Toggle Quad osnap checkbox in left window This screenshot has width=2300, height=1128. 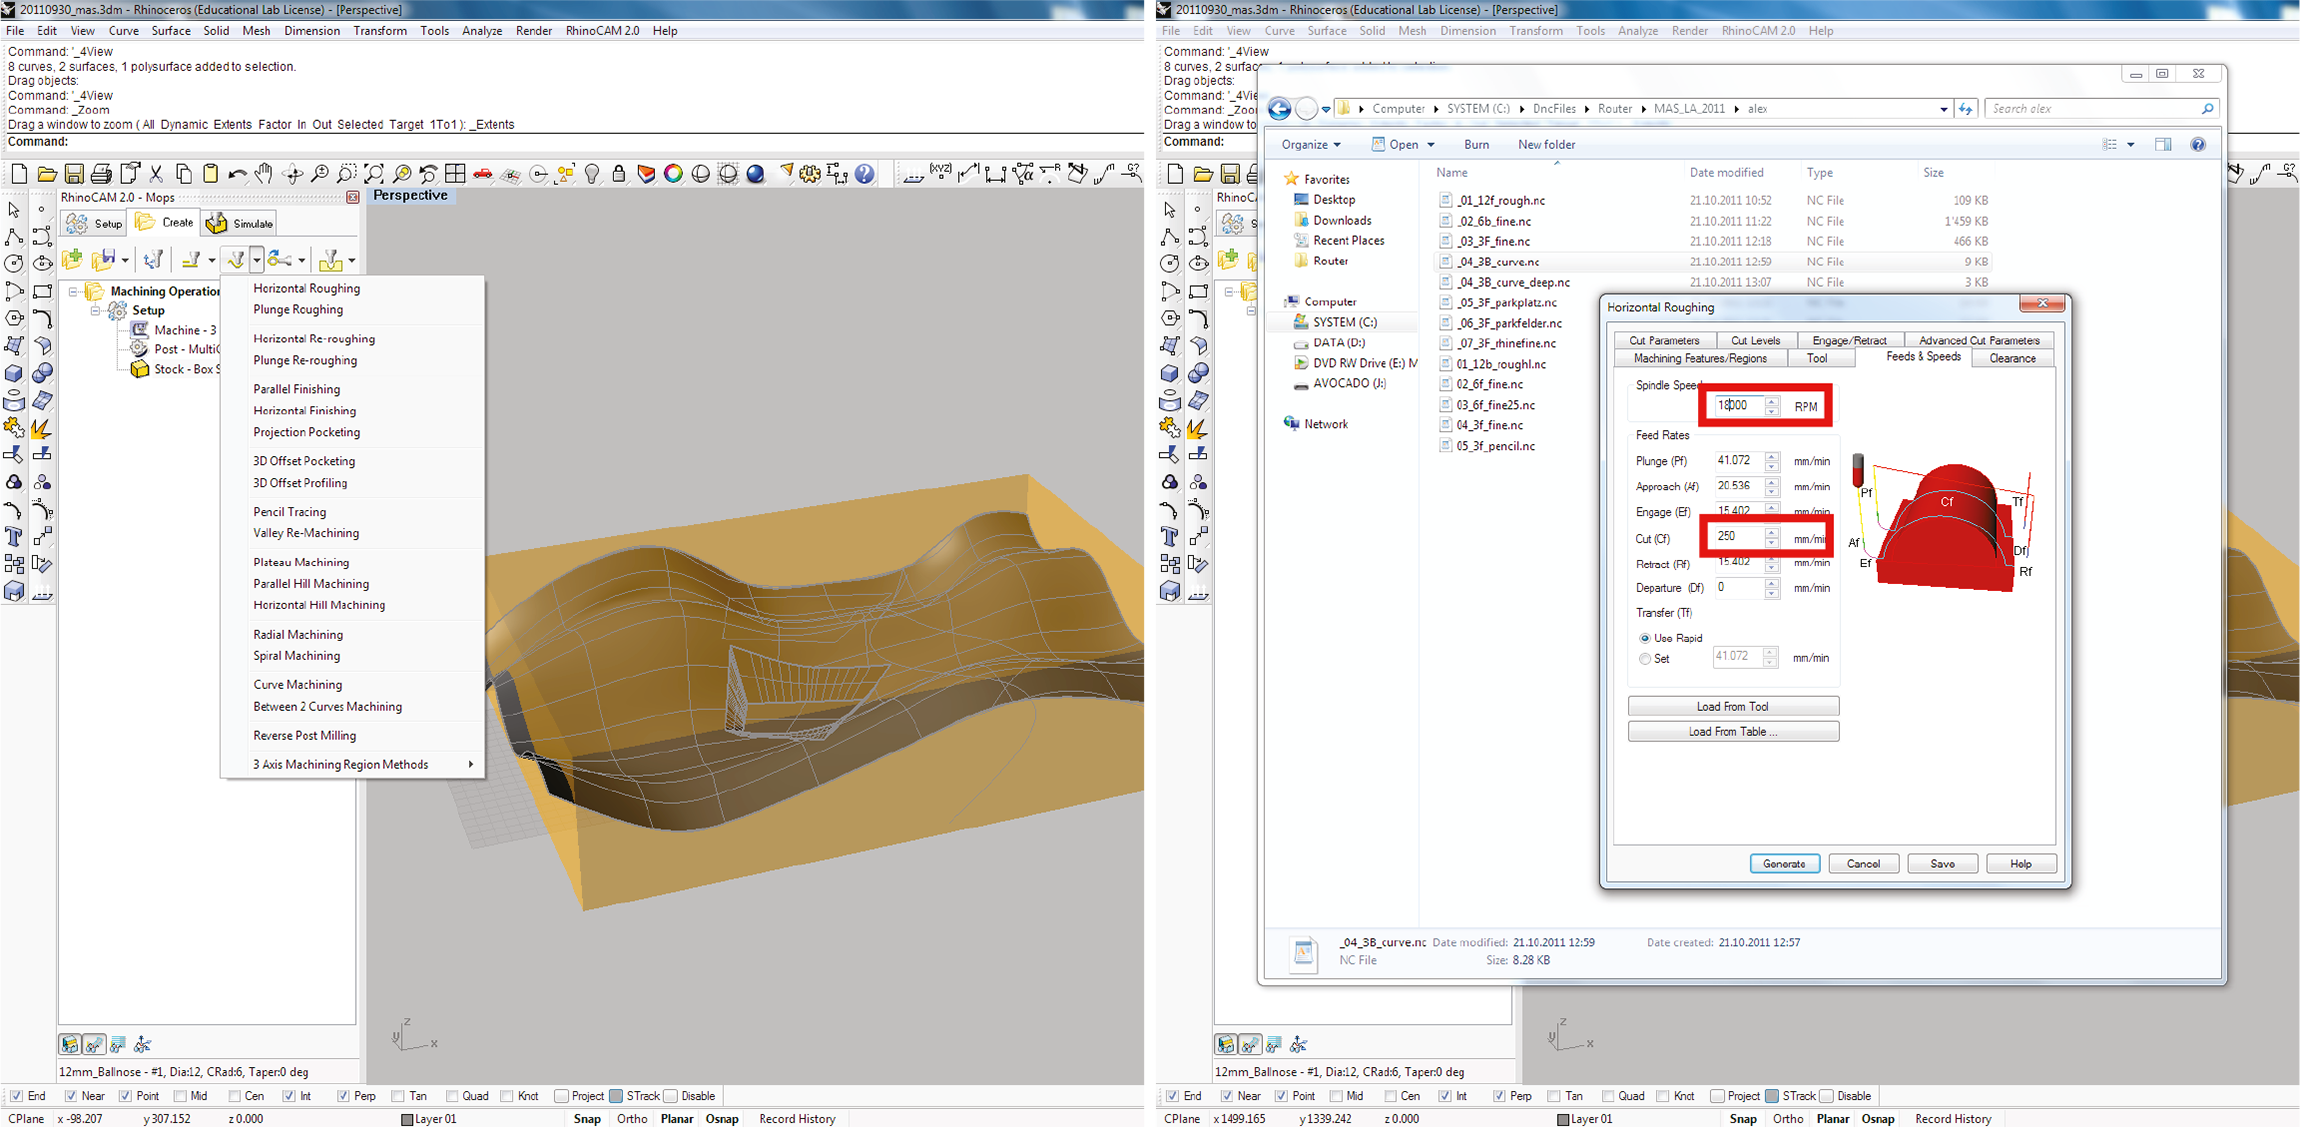452,1096
